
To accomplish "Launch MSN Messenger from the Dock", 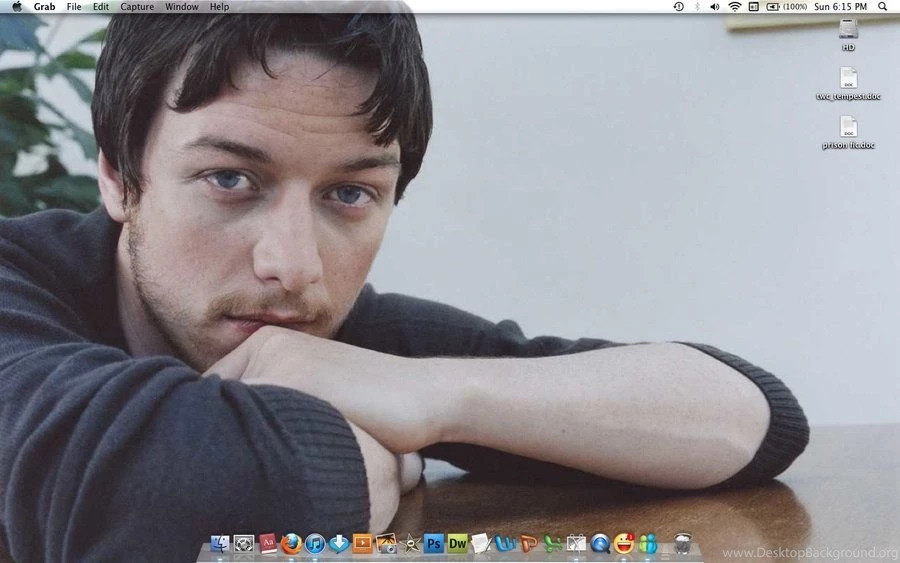I will tap(648, 543).
